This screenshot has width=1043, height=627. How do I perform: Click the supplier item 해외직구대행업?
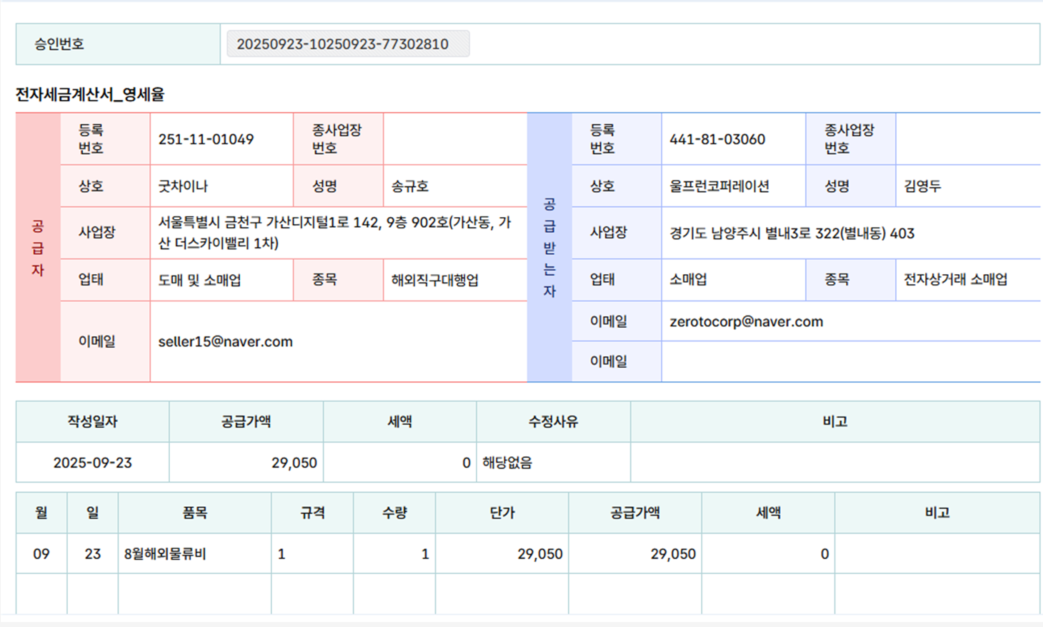click(435, 280)
